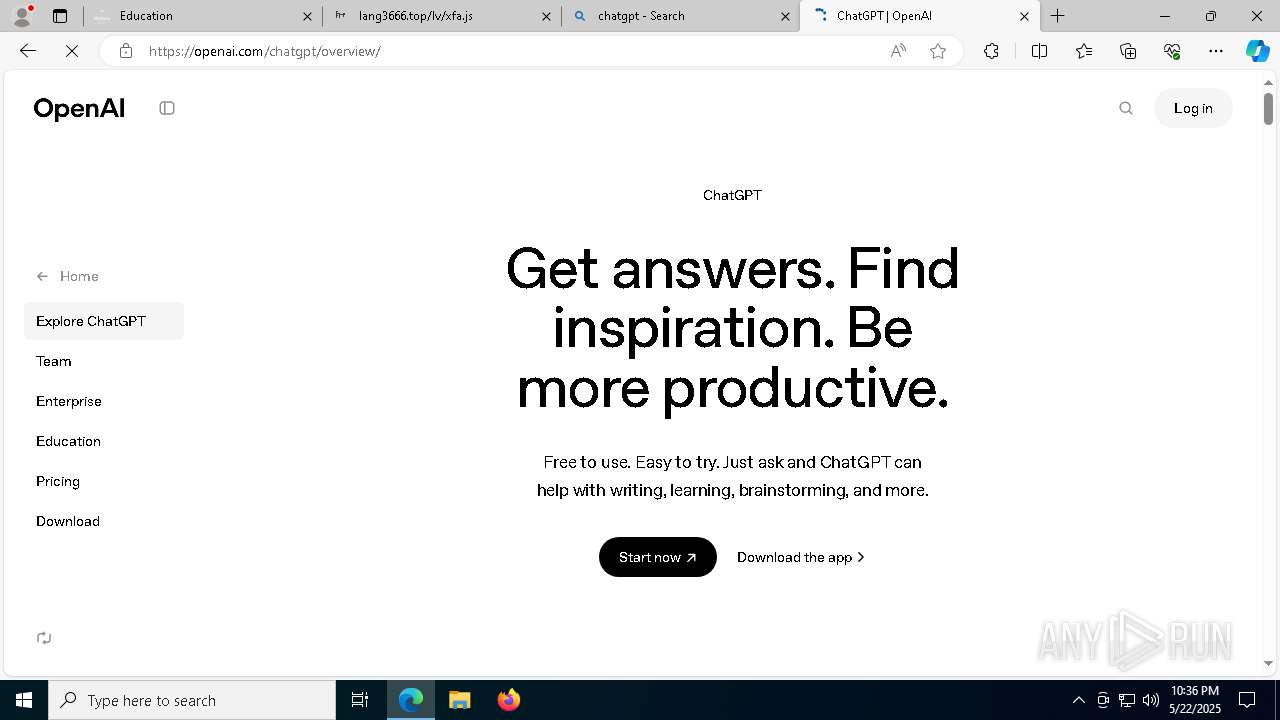Add page to favorites star icon

point(938,51)
